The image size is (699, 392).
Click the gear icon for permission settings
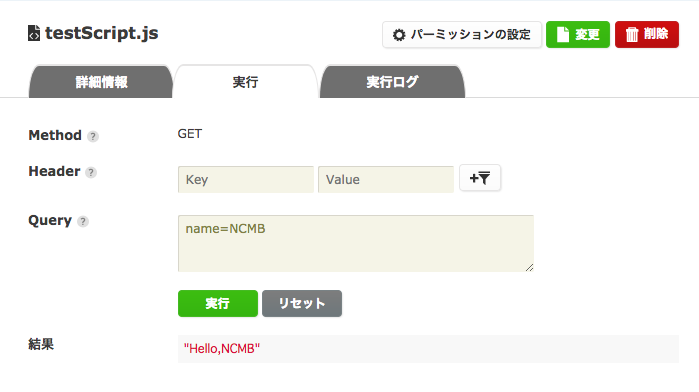coord(399,35)
